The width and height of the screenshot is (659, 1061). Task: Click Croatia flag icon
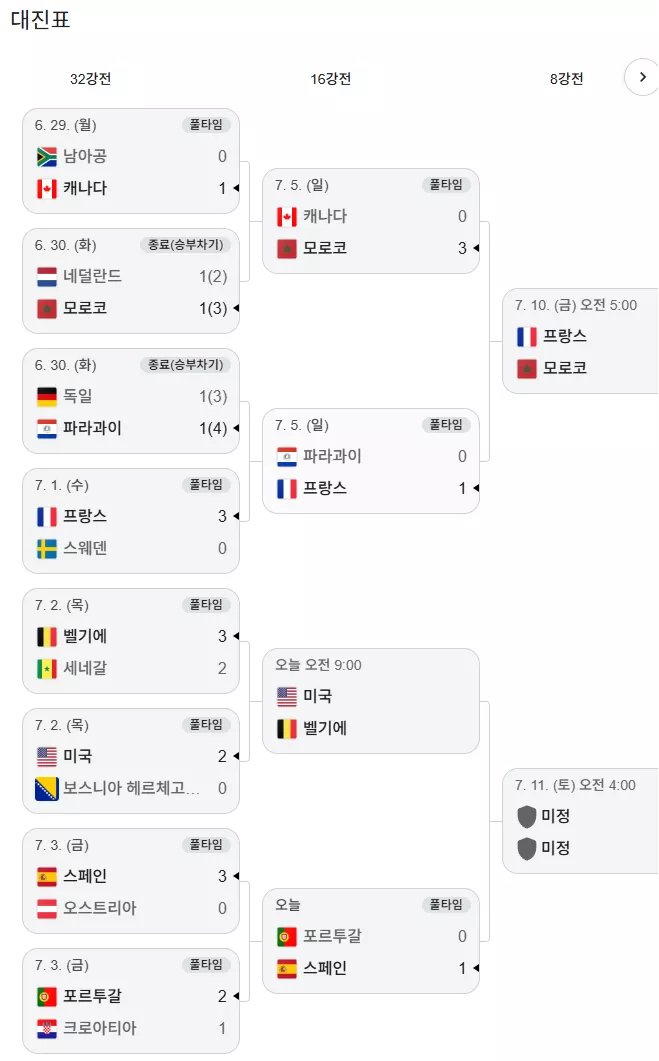coord(47,1029)
